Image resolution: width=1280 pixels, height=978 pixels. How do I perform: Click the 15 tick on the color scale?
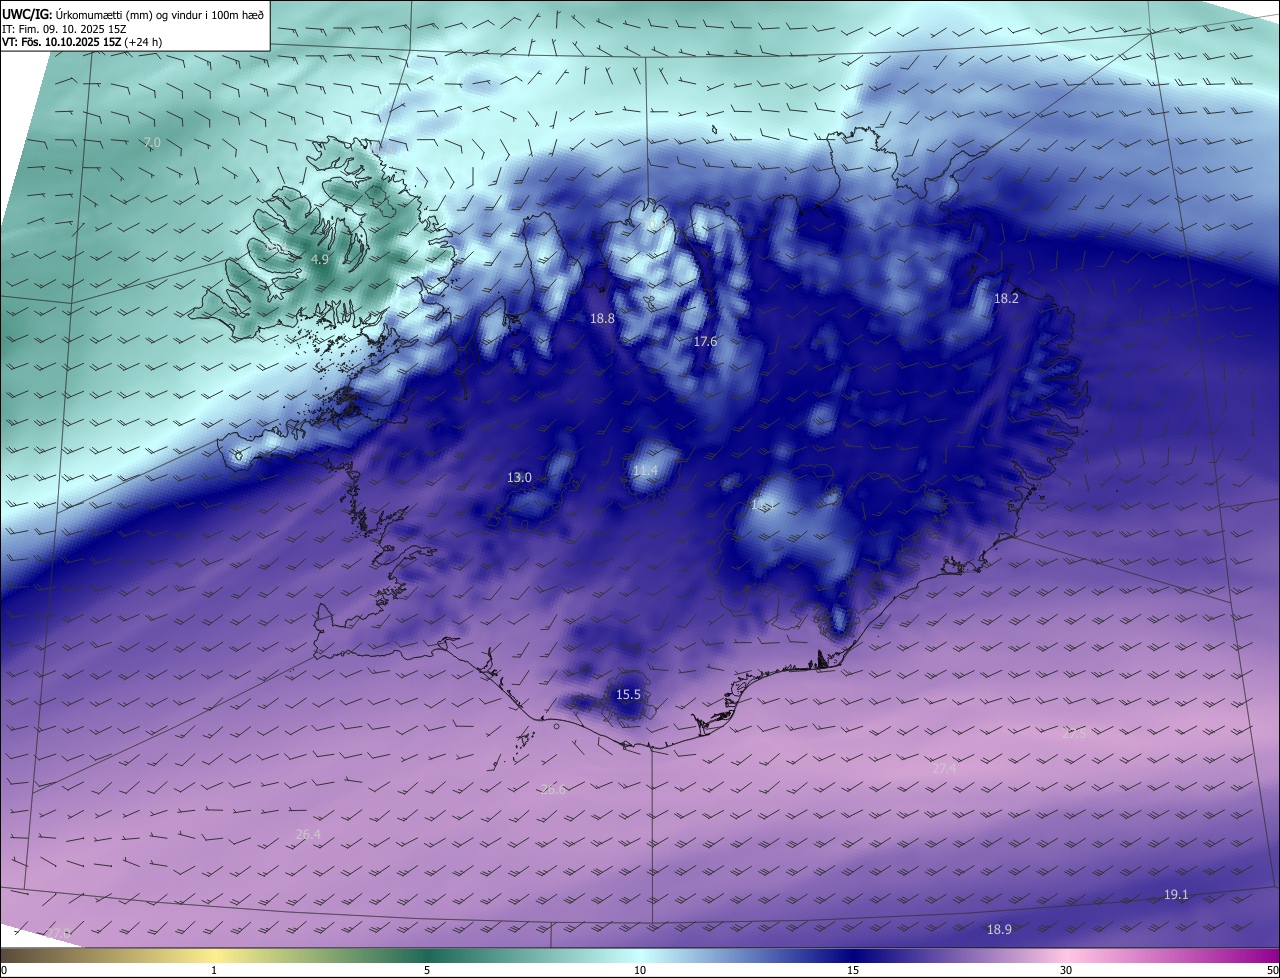pos(853,970)
